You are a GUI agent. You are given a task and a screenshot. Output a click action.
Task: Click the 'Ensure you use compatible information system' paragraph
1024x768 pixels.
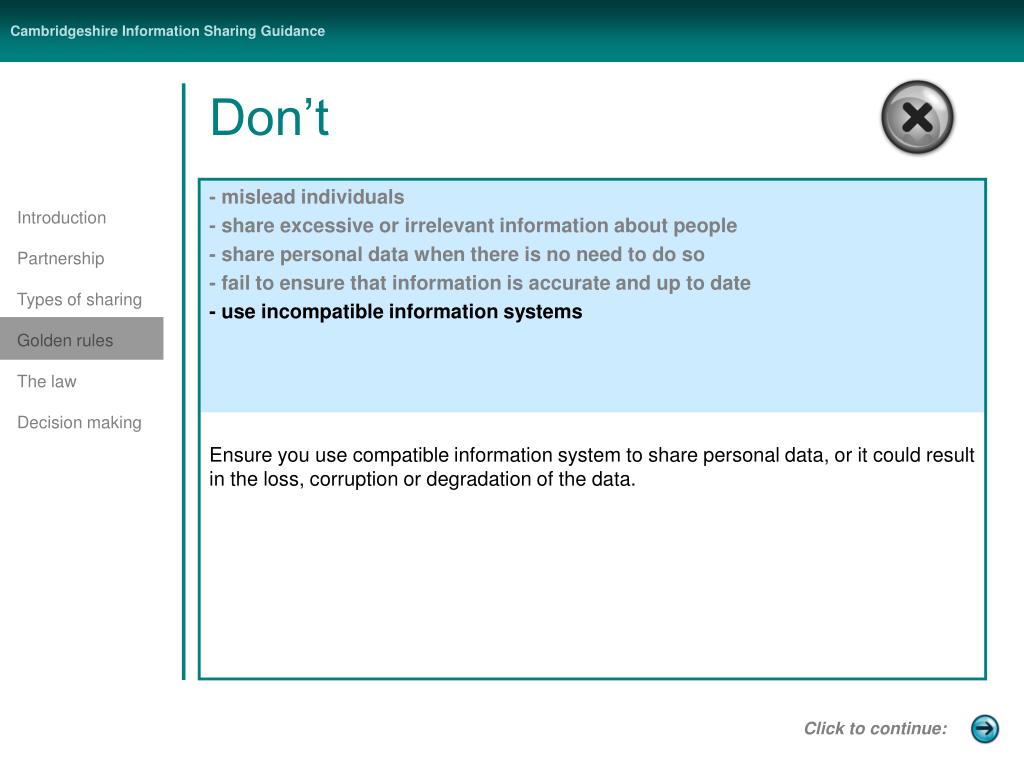(x=592, y=467)
